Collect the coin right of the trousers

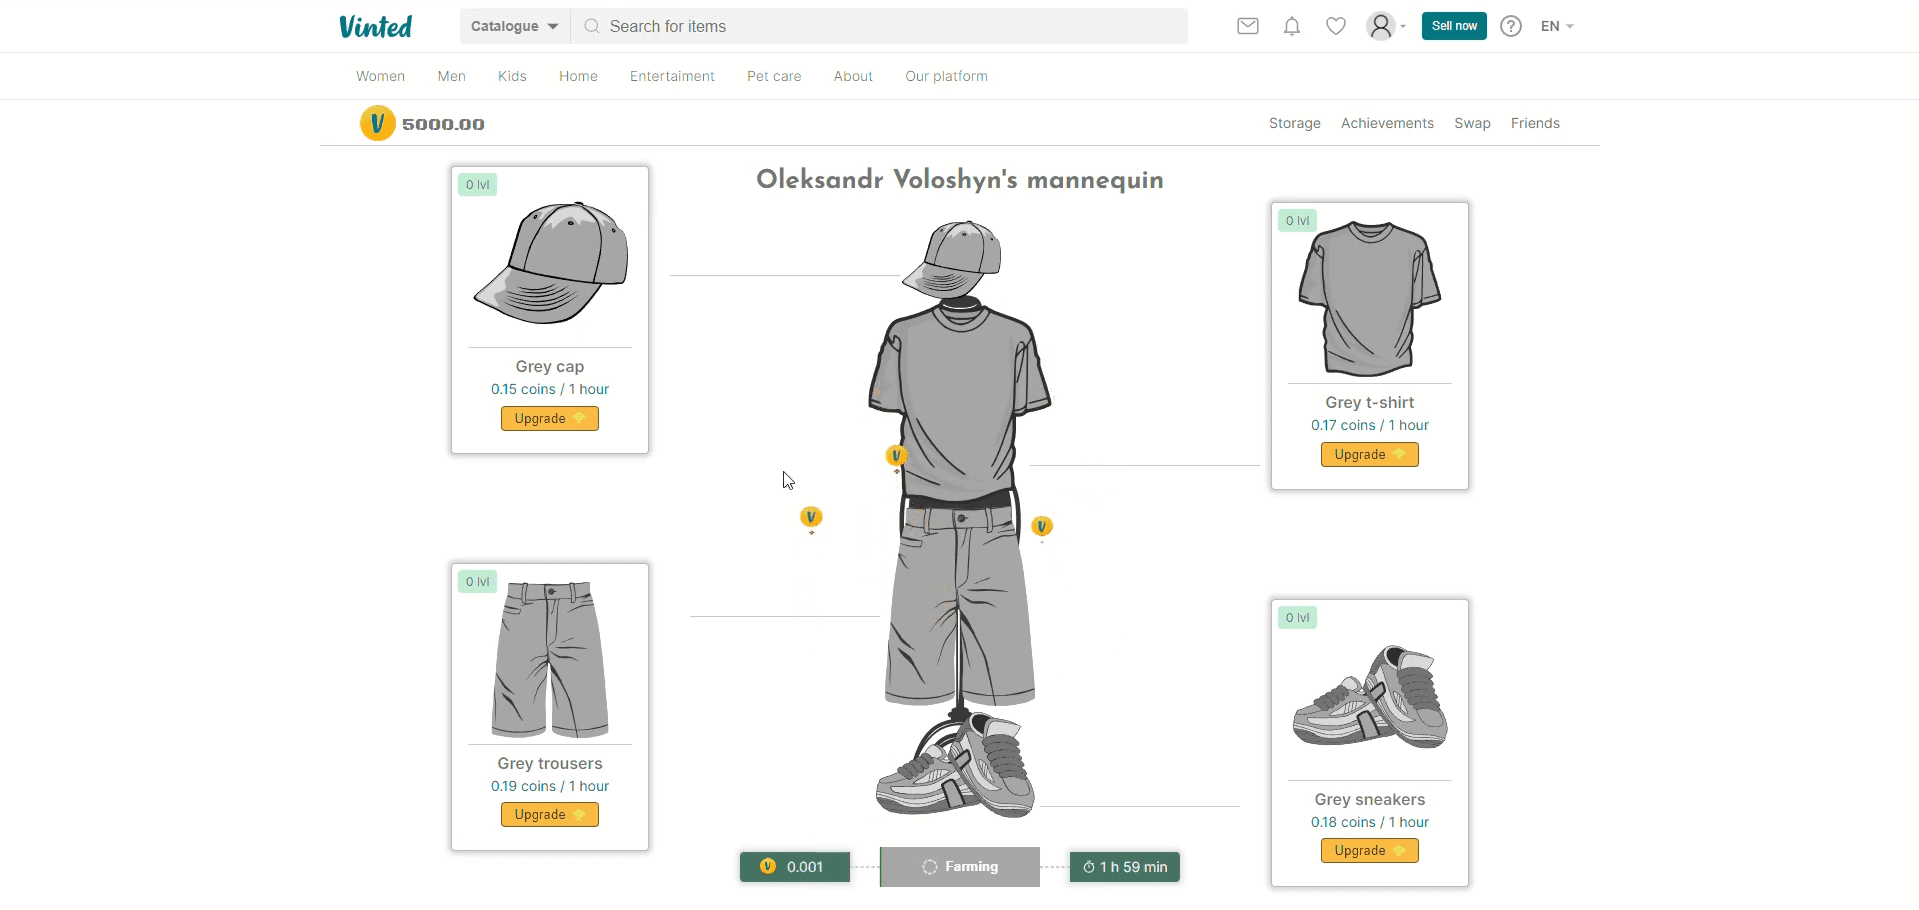(x=1041, y=526)
